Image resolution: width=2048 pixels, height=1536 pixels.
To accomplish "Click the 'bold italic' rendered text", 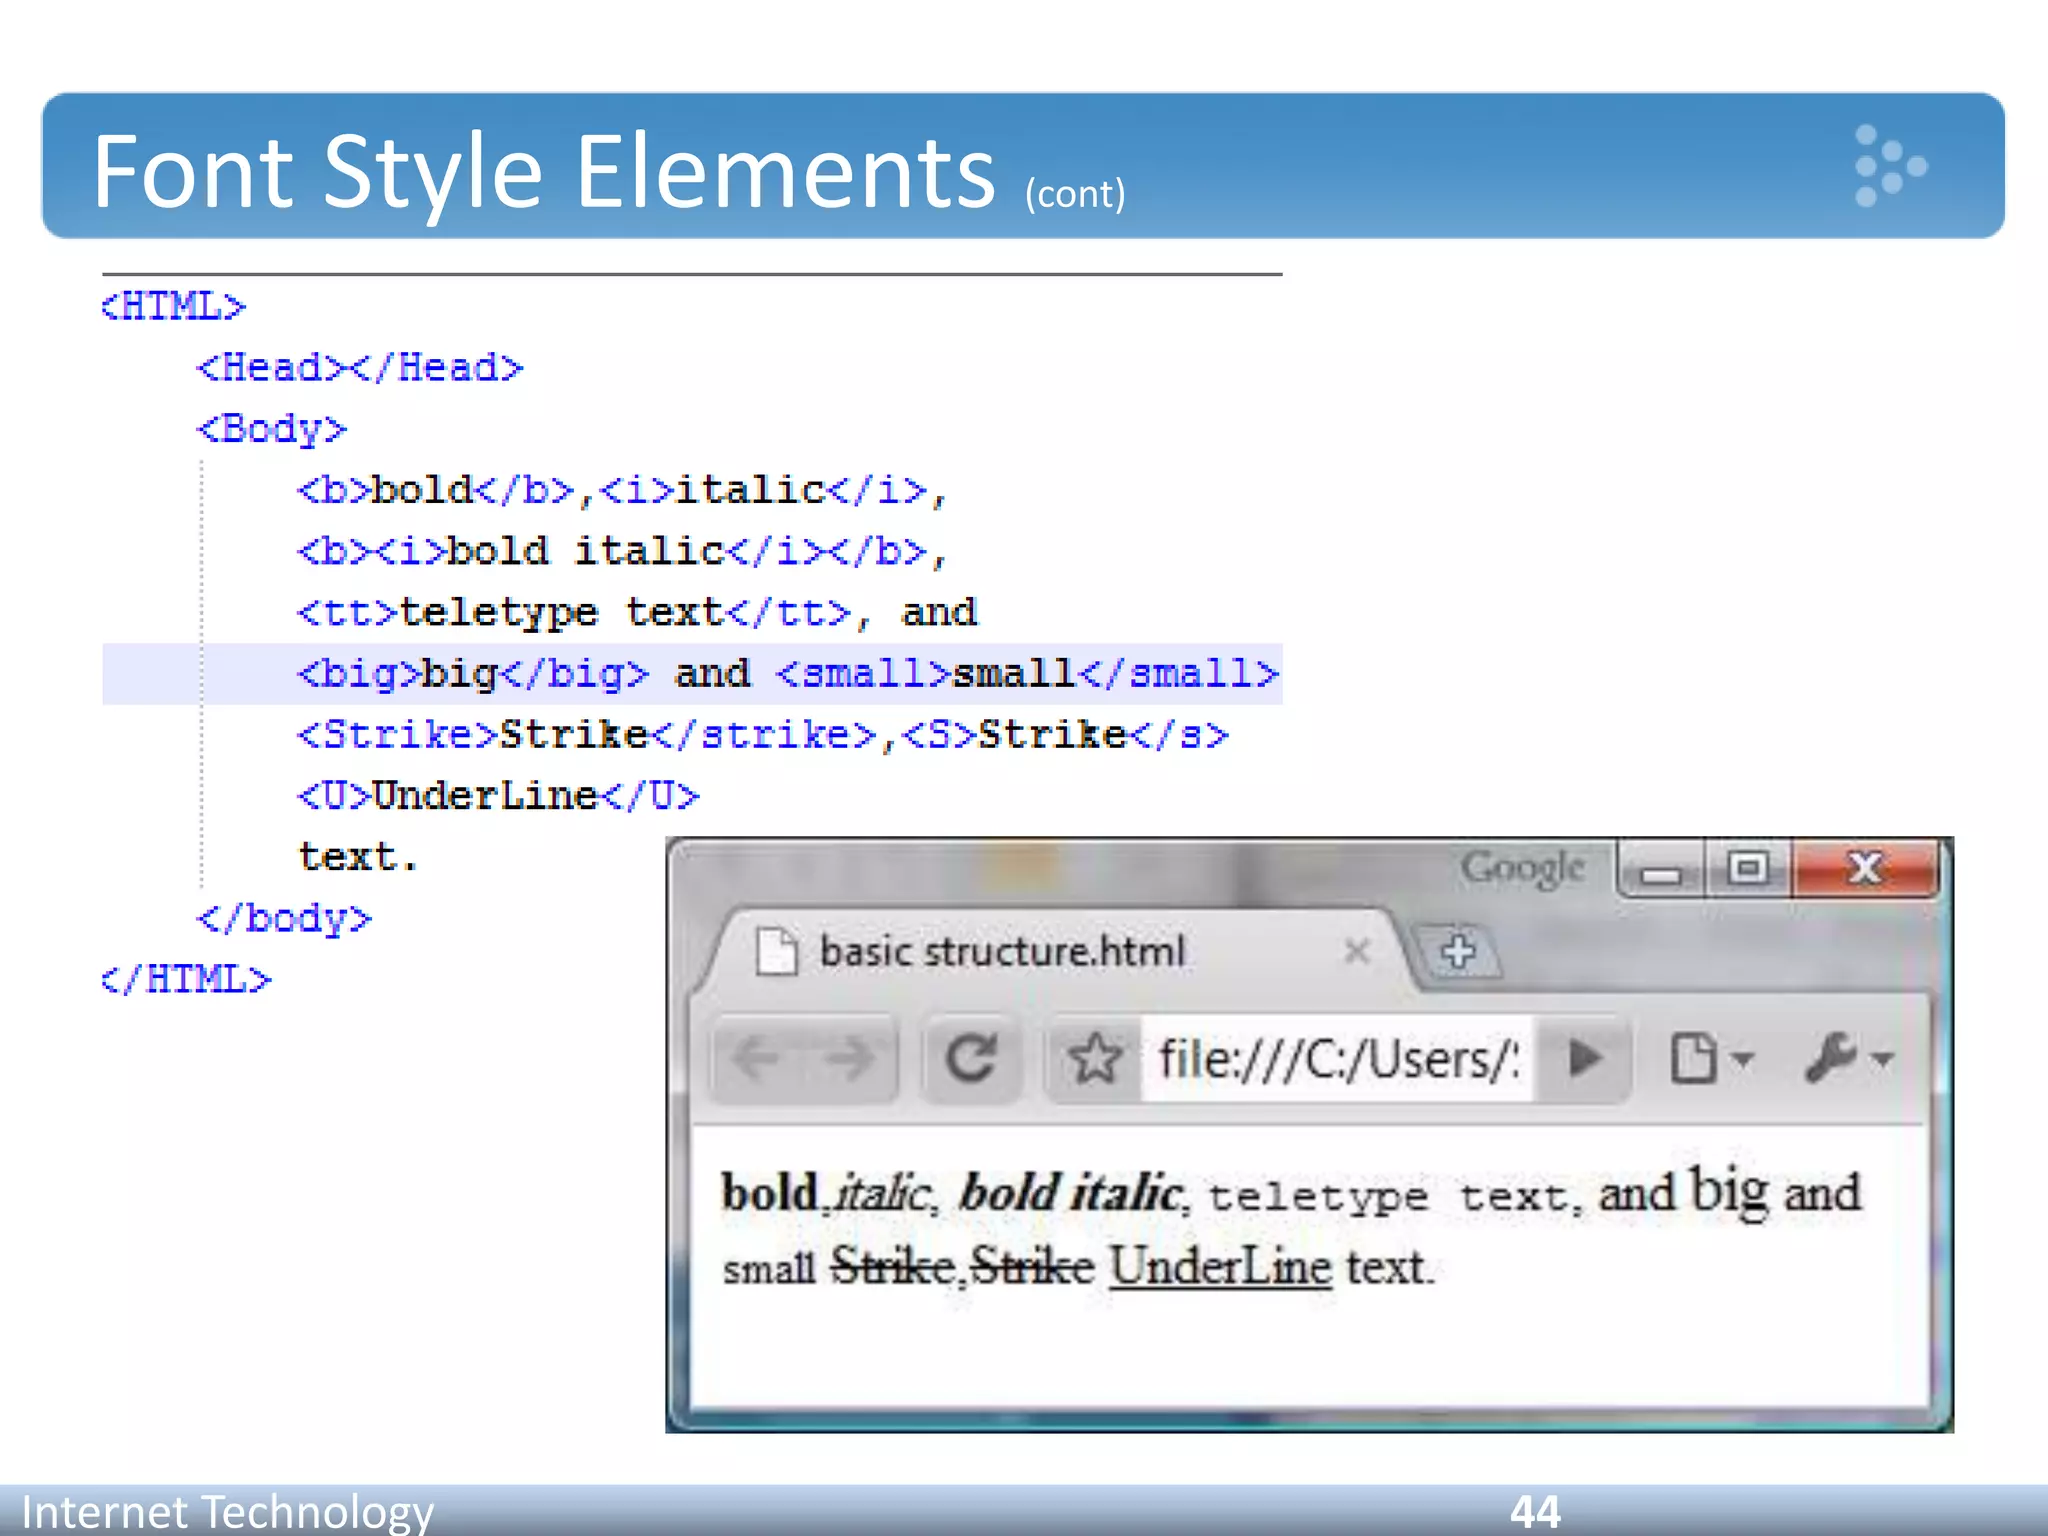I will (x=1070, y=1193).
